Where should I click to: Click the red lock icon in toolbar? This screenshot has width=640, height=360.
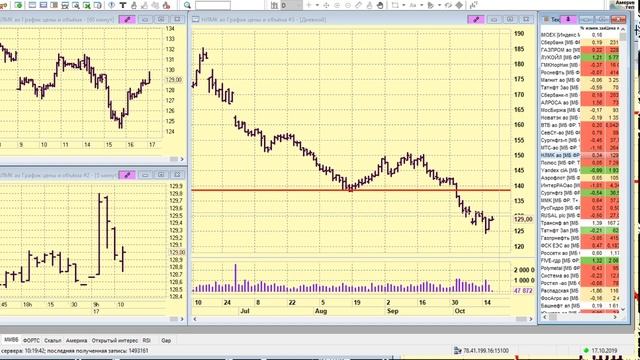click(166, 5)
